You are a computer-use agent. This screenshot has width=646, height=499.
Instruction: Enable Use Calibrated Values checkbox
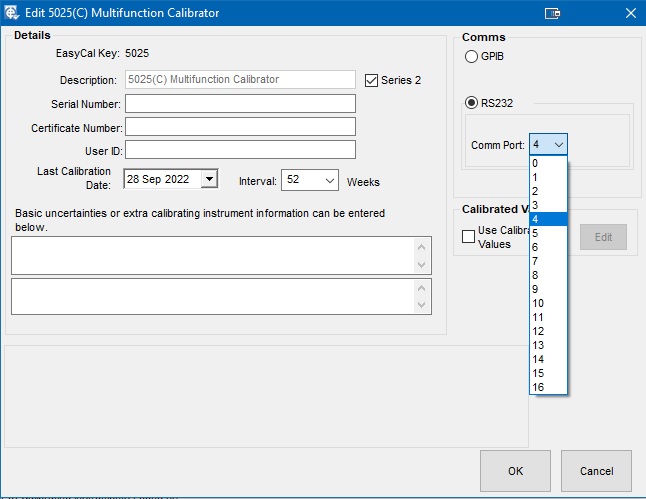pyautogui.click(x=468, y=236)
